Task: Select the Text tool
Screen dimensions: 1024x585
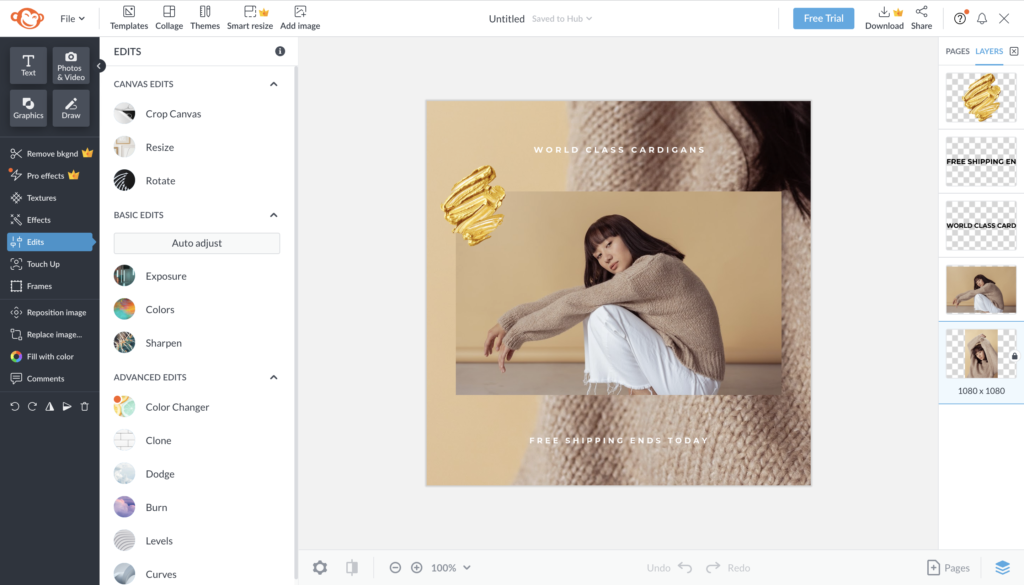Action: [28, 65]
